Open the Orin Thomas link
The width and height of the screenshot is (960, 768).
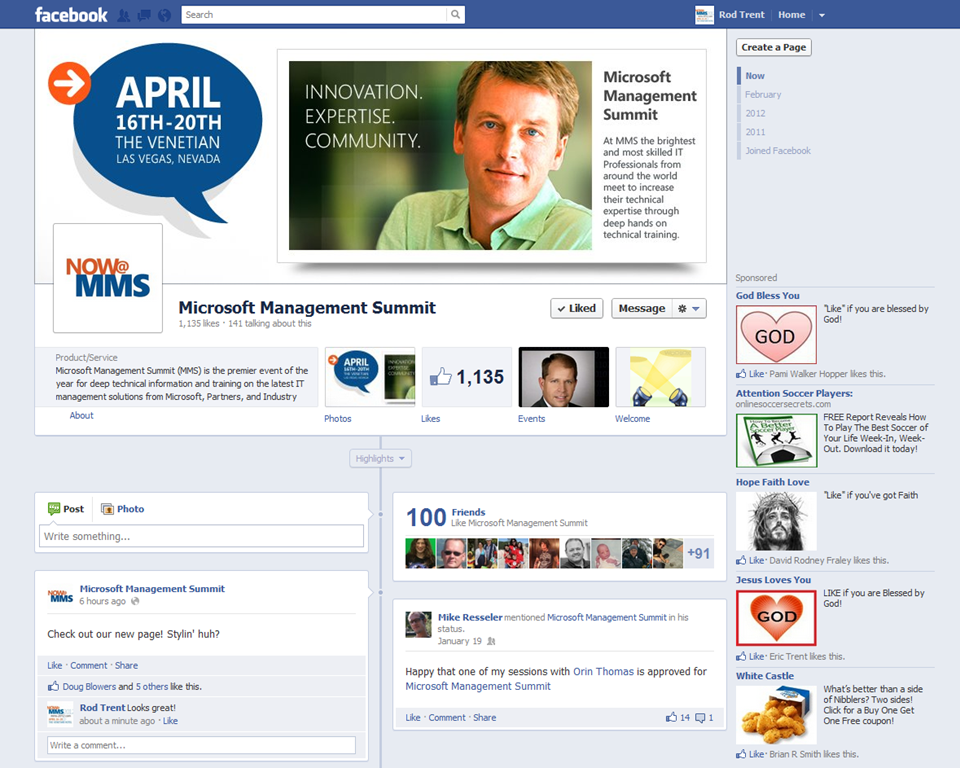[x=603, y=672]
